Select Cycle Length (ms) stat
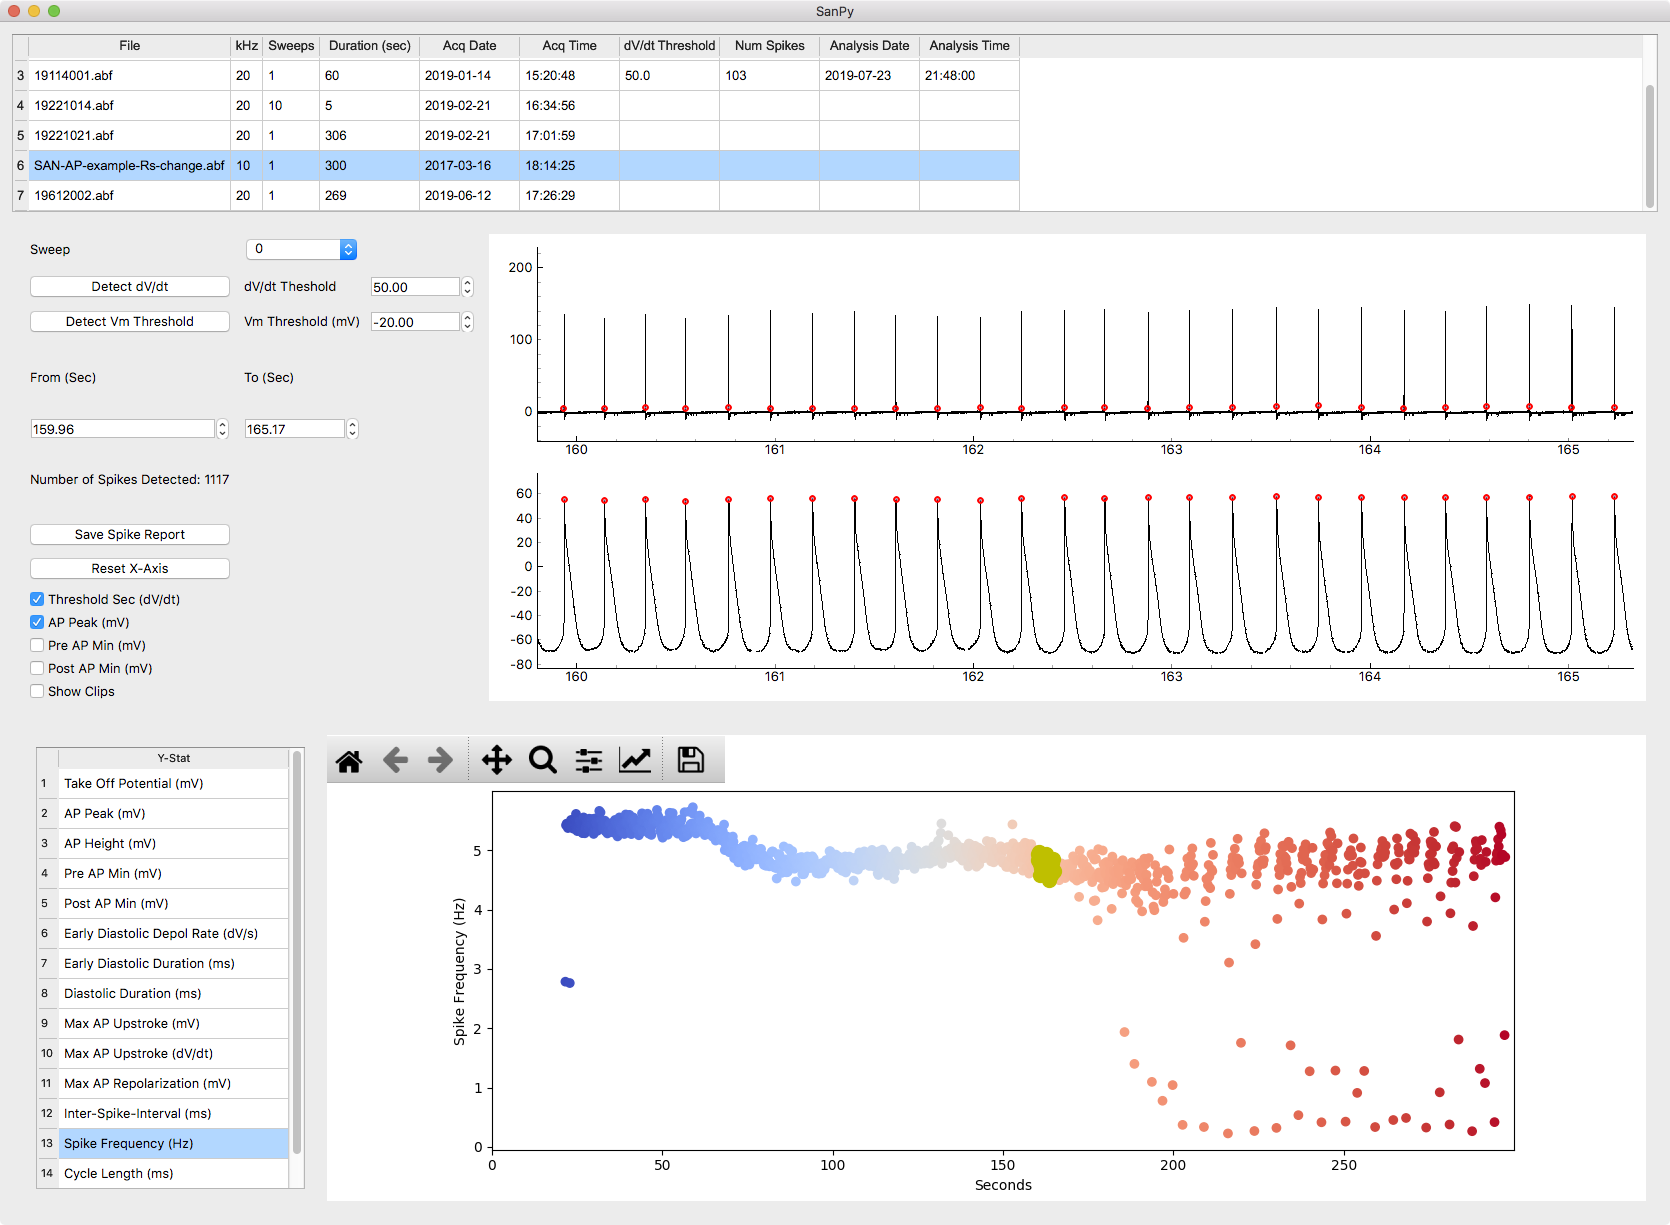Image resolution: width=1670 pixels, height=1225 pixels. point(173,1174)
